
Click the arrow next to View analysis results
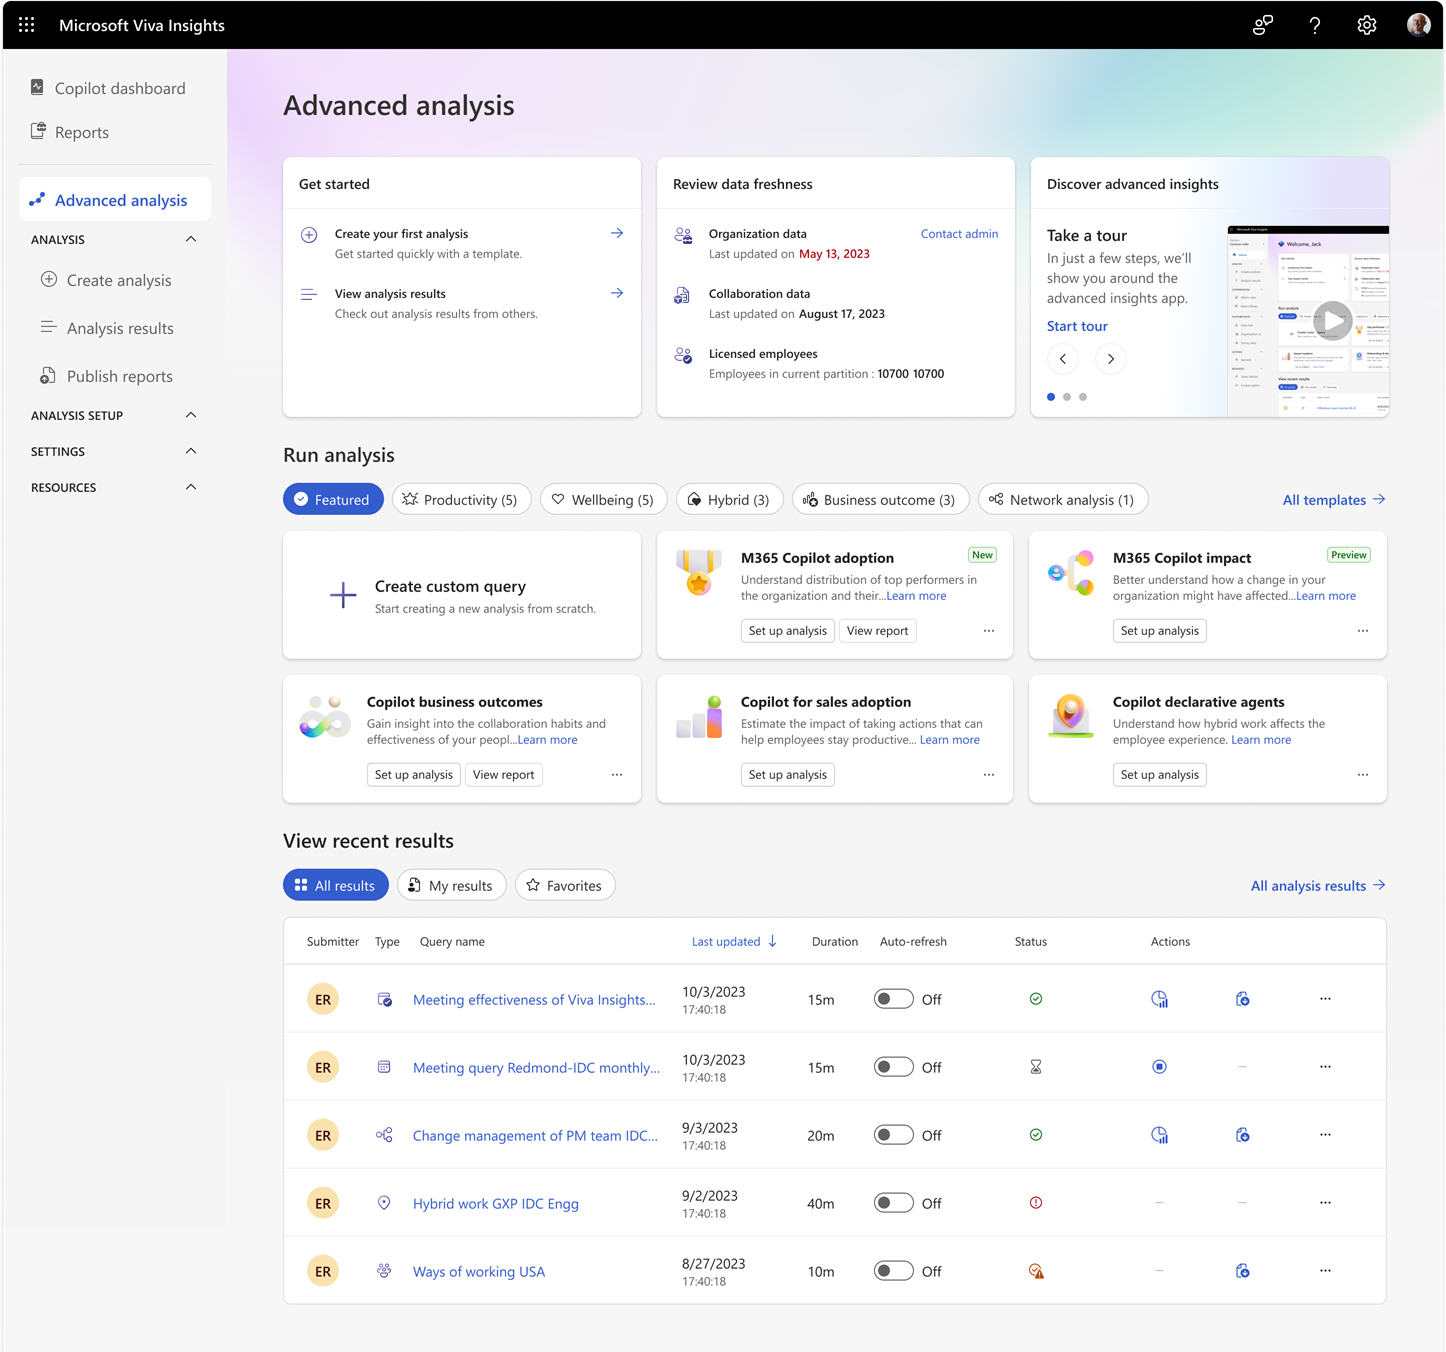tap(617, 293)
